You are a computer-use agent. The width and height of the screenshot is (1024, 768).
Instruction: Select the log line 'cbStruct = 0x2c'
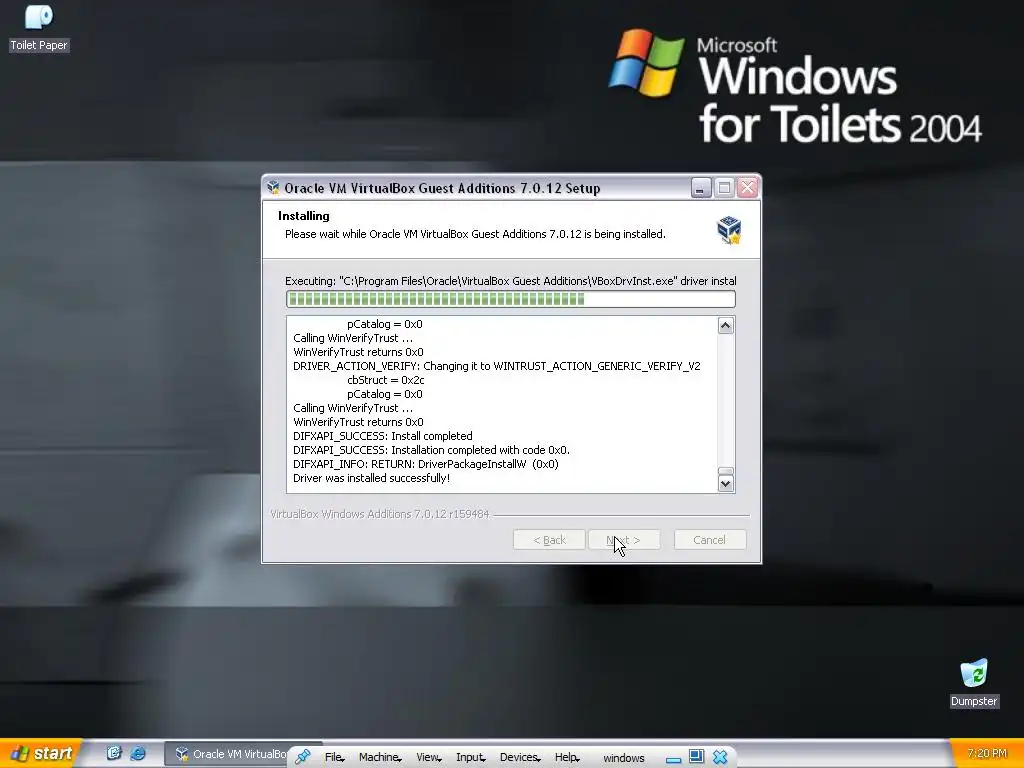pos(386,379)
